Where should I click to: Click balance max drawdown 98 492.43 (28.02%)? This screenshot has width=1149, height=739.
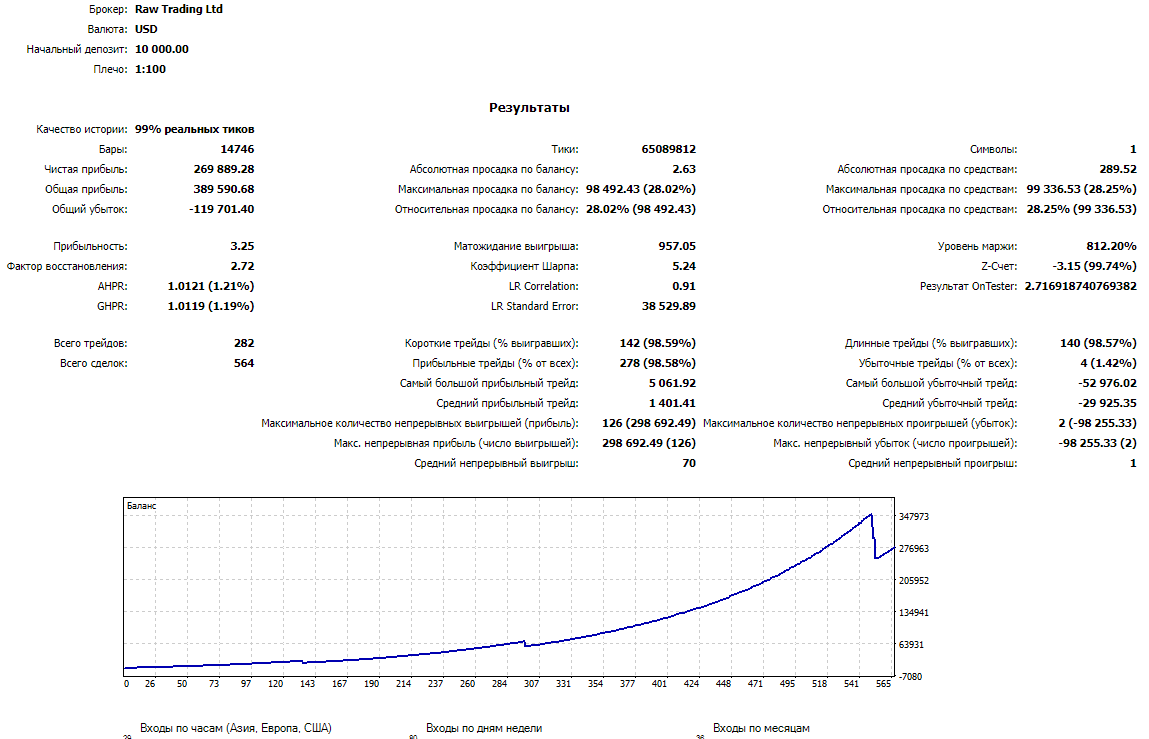coord(641,189)
